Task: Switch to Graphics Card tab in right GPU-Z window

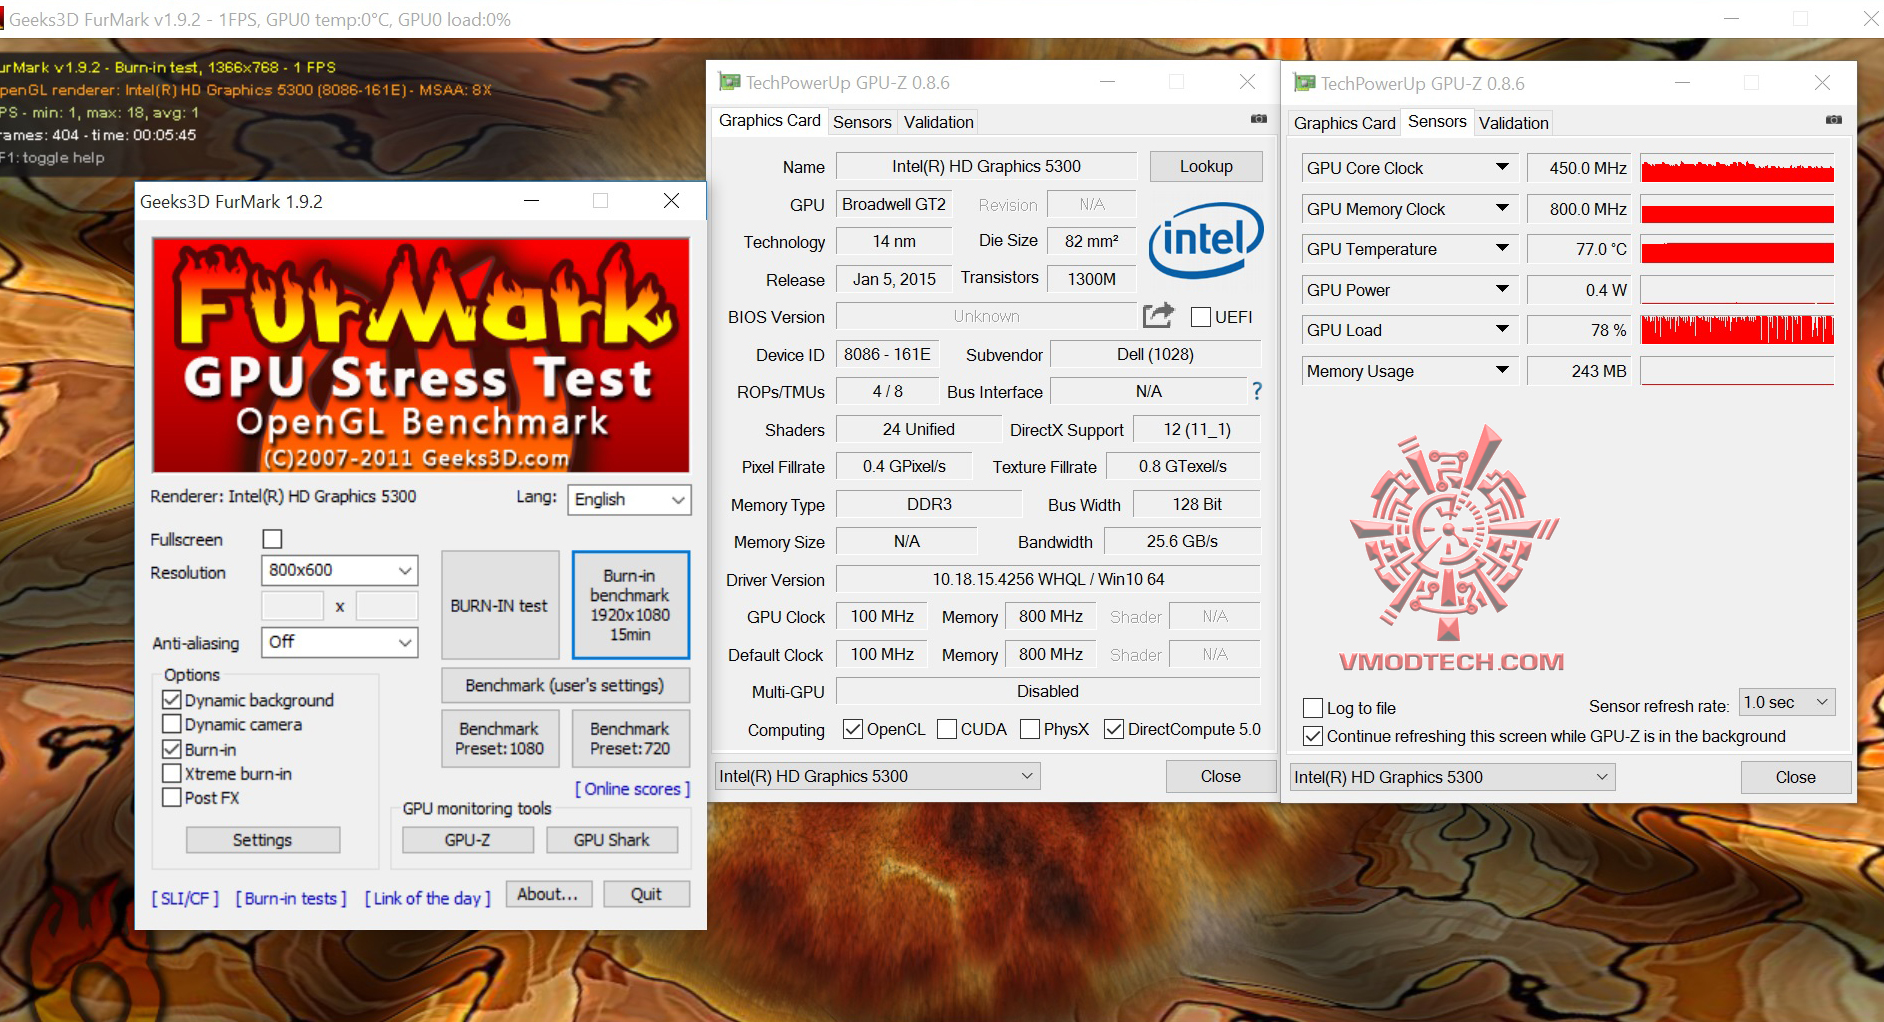Action: point(1344,123)
